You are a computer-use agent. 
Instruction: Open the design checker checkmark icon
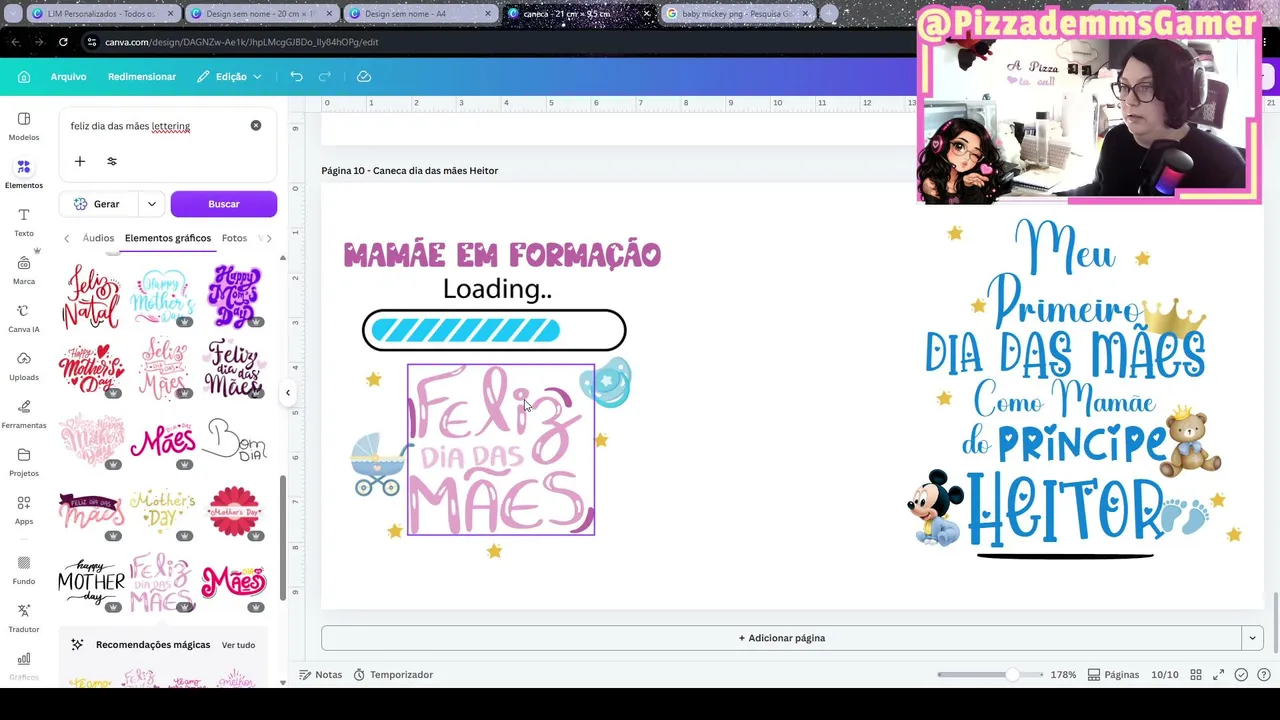click(x=1241, y=675)
